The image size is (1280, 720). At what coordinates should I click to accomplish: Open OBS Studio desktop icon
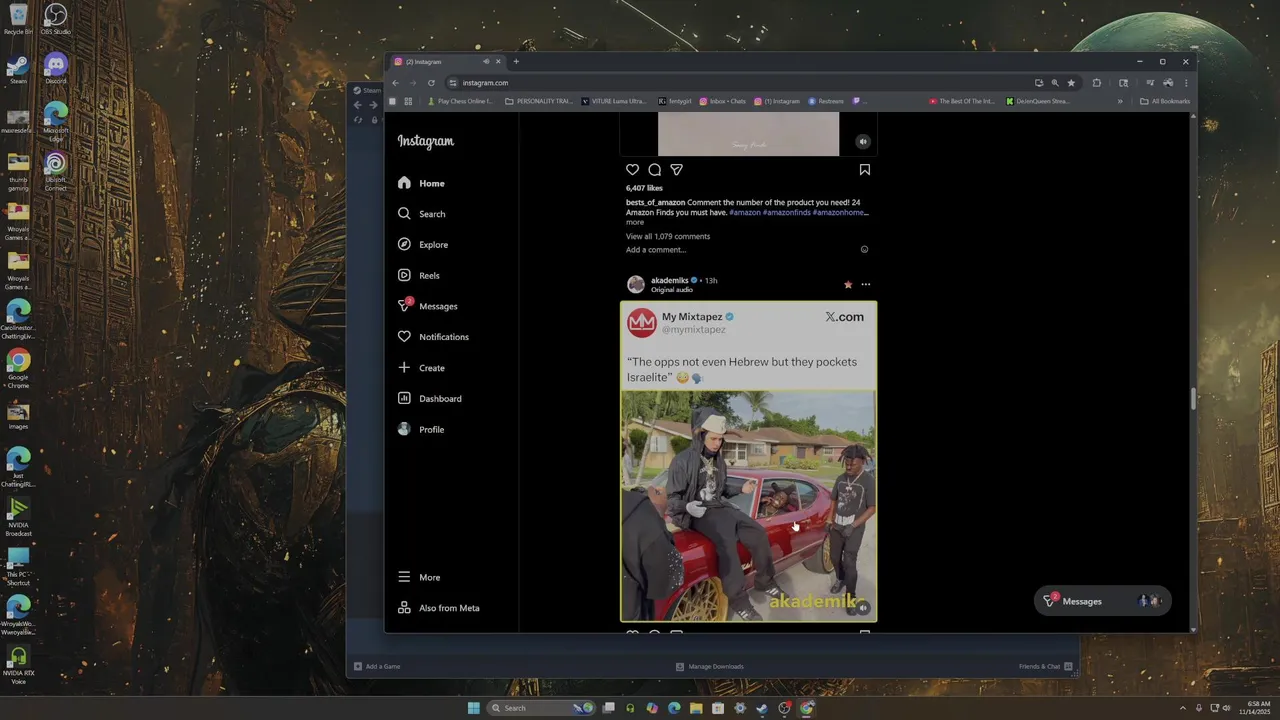56,20
